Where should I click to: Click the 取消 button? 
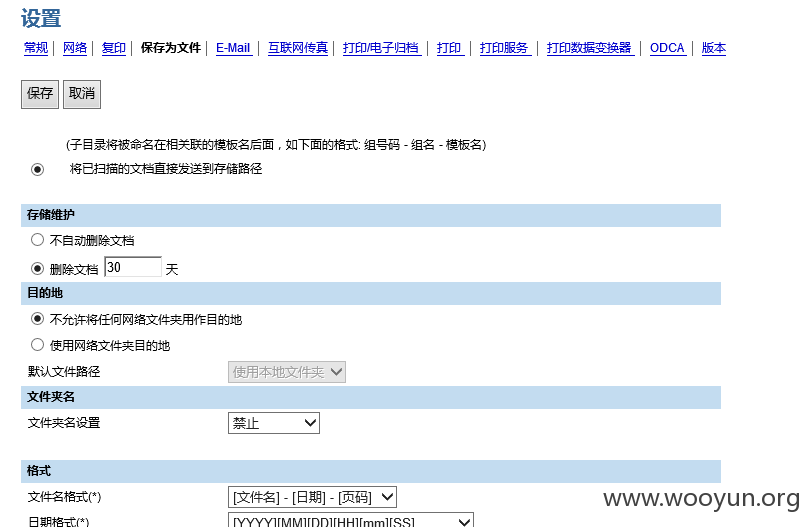coord(82,94)
